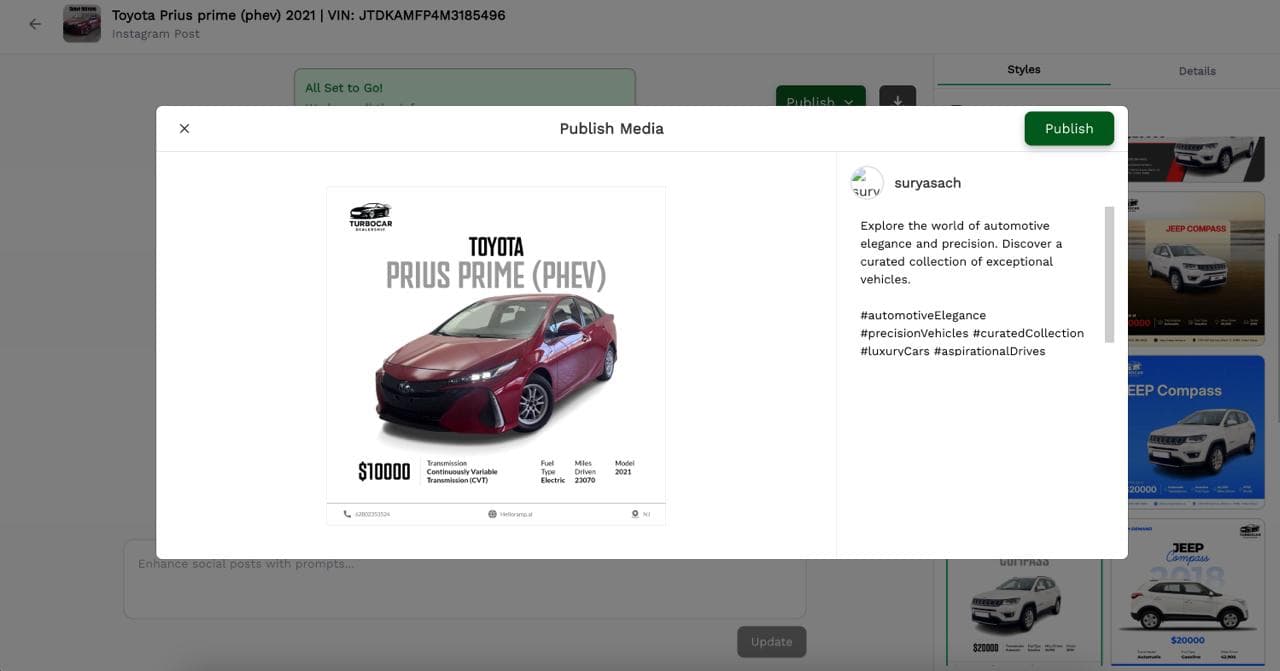Expand the Publish dropdown chevron
Image resolution: width=1280 pixels, height=671 pixels.
point(849,101)
